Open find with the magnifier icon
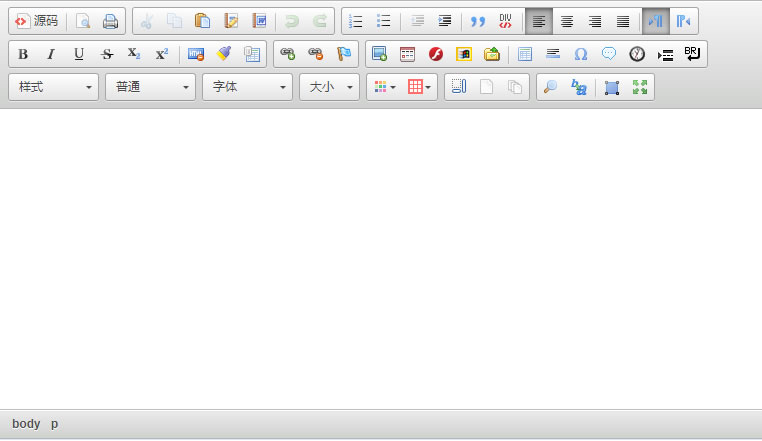Viewport: 762px width, 441px height. coord(550,87)
